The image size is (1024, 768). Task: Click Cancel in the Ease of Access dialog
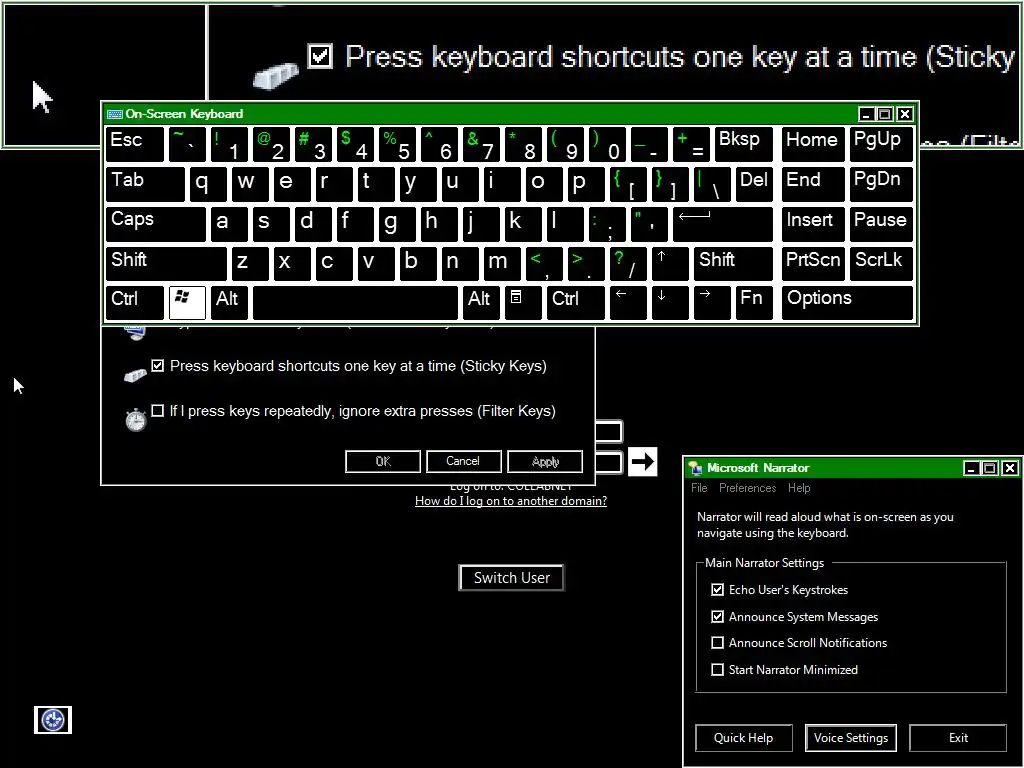tap(463, 461)
